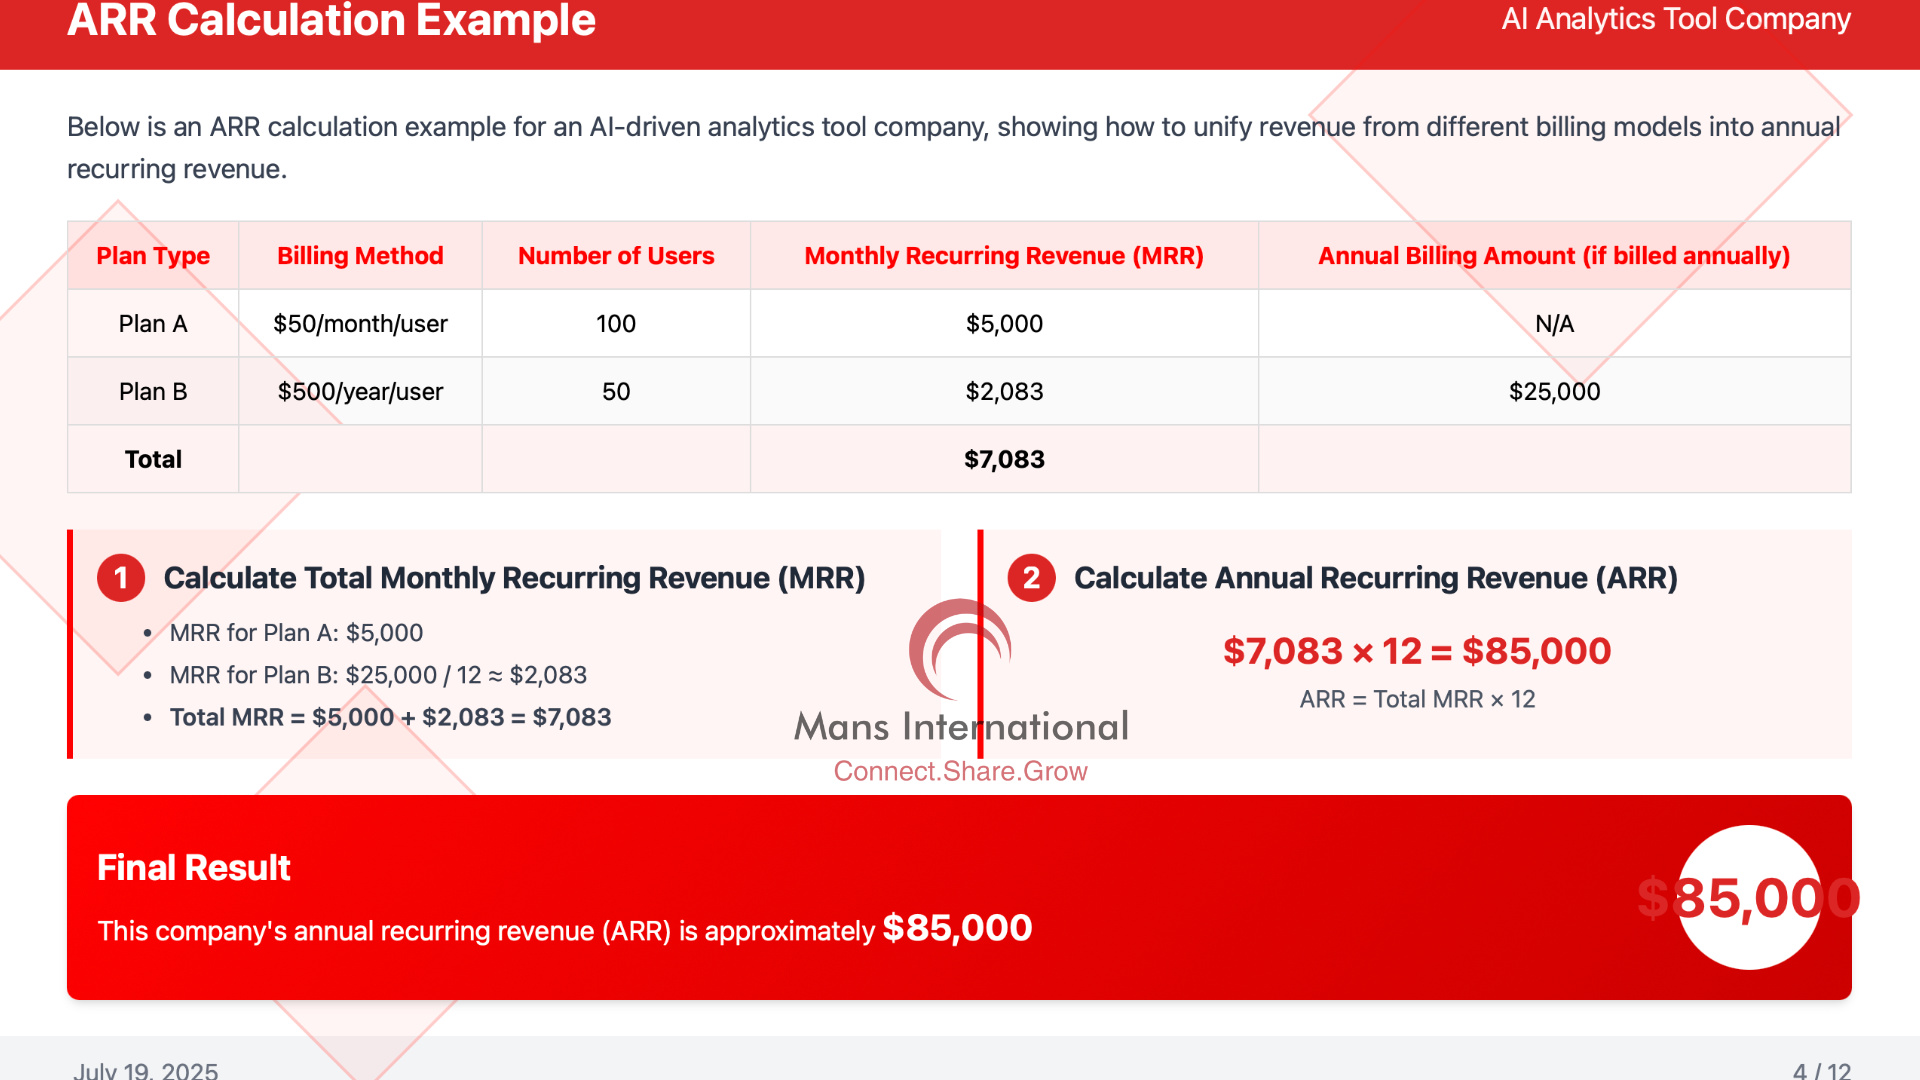The width and height of the screenshot is (1920, 1080).
Task: Click the 'Total MRR = $5,000 + $2,083' bullet
Action: click(390, 717)
